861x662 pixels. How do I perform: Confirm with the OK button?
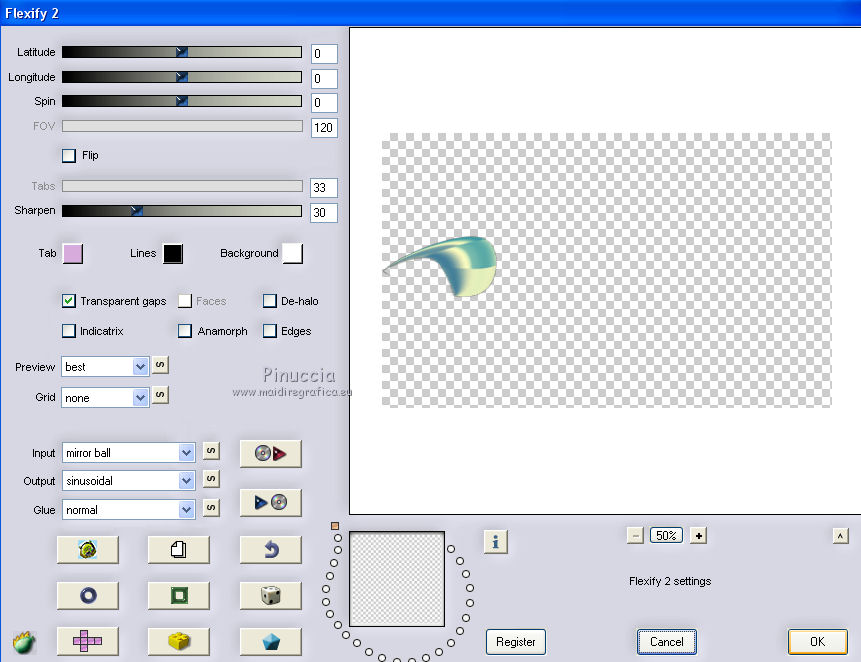click(818, 642)
